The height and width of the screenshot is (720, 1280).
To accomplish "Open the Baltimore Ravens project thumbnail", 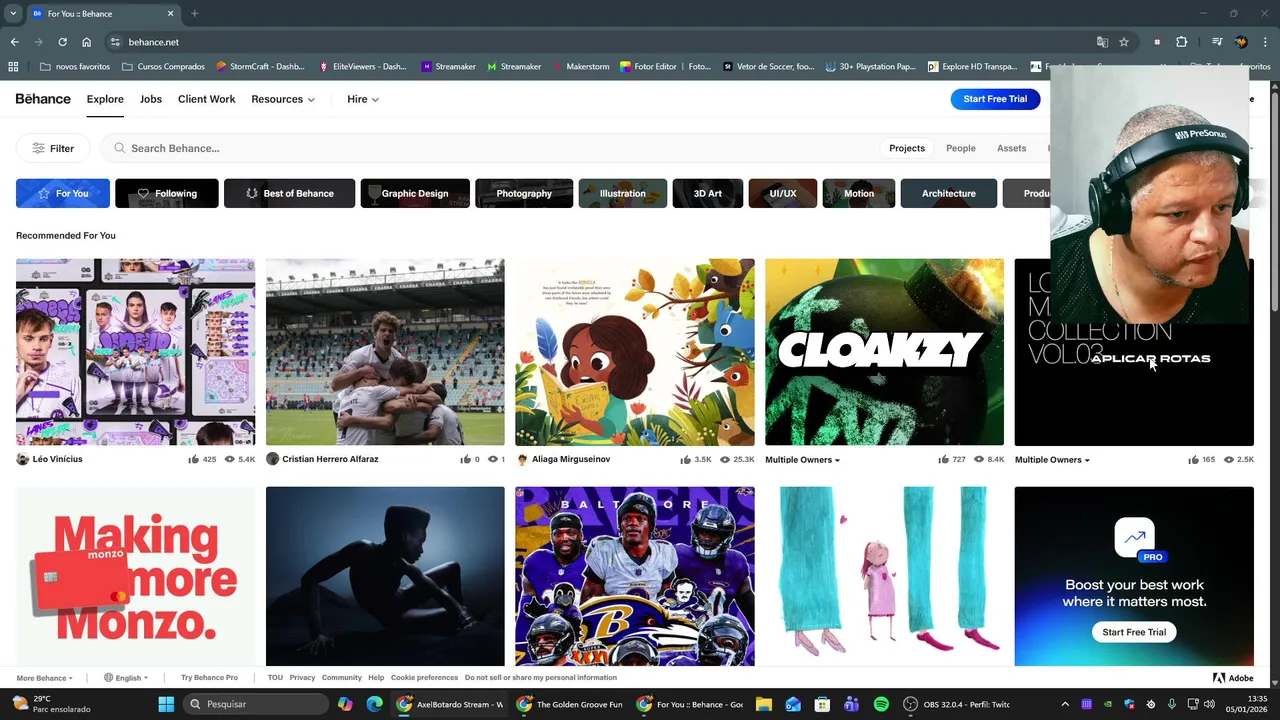I will click(635, 576).
